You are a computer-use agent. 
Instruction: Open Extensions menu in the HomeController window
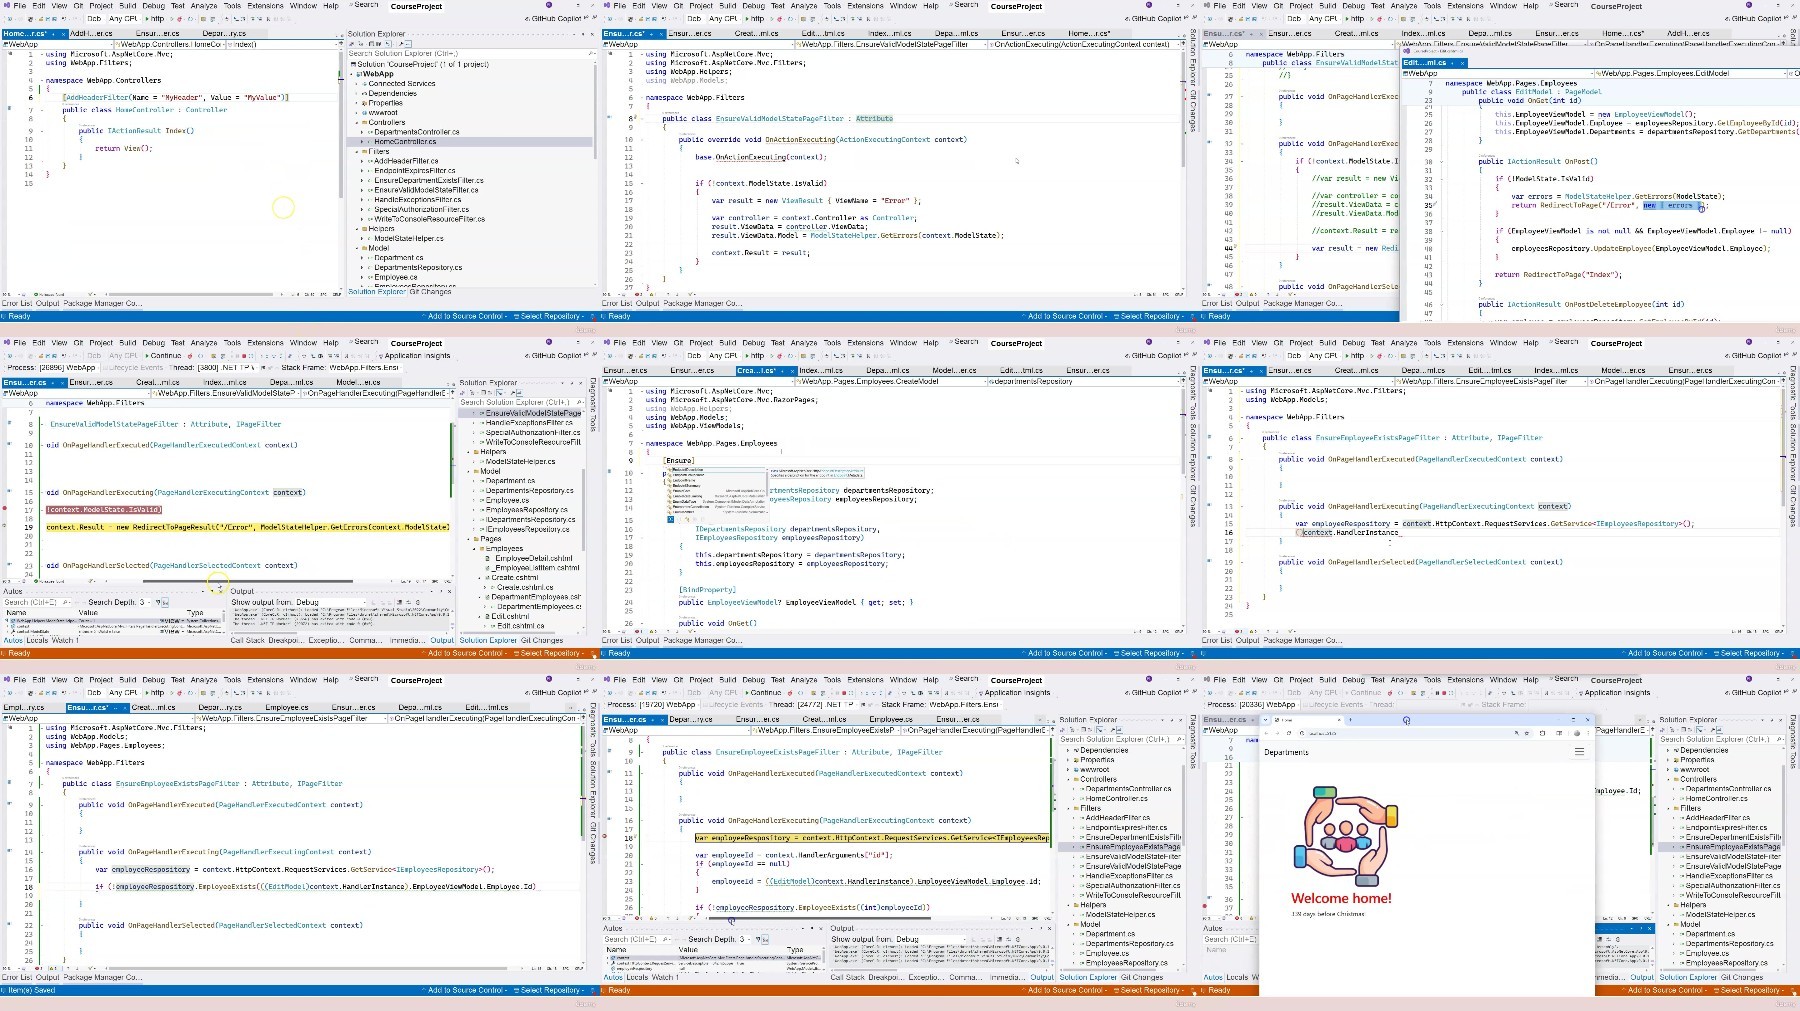click(x=265, y=5)
